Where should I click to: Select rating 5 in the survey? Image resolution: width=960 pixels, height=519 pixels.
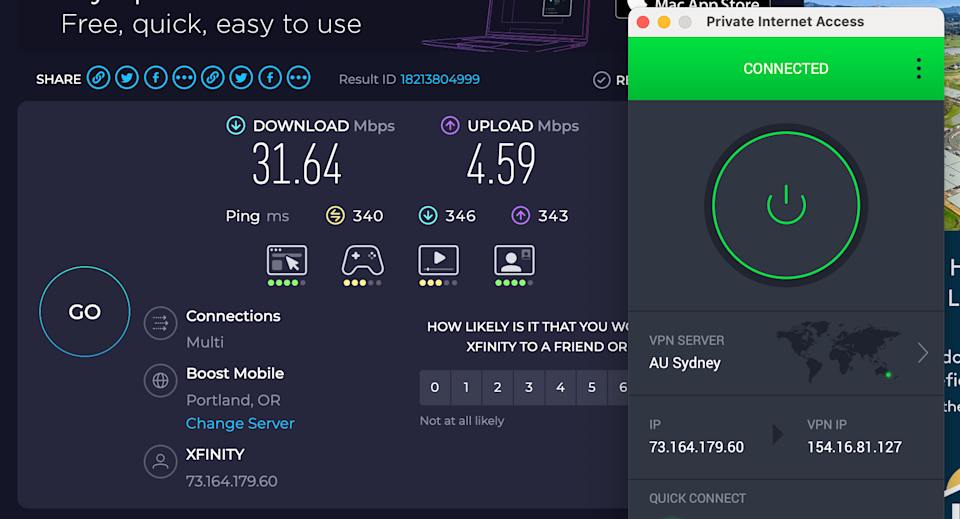tap(592, 387)
